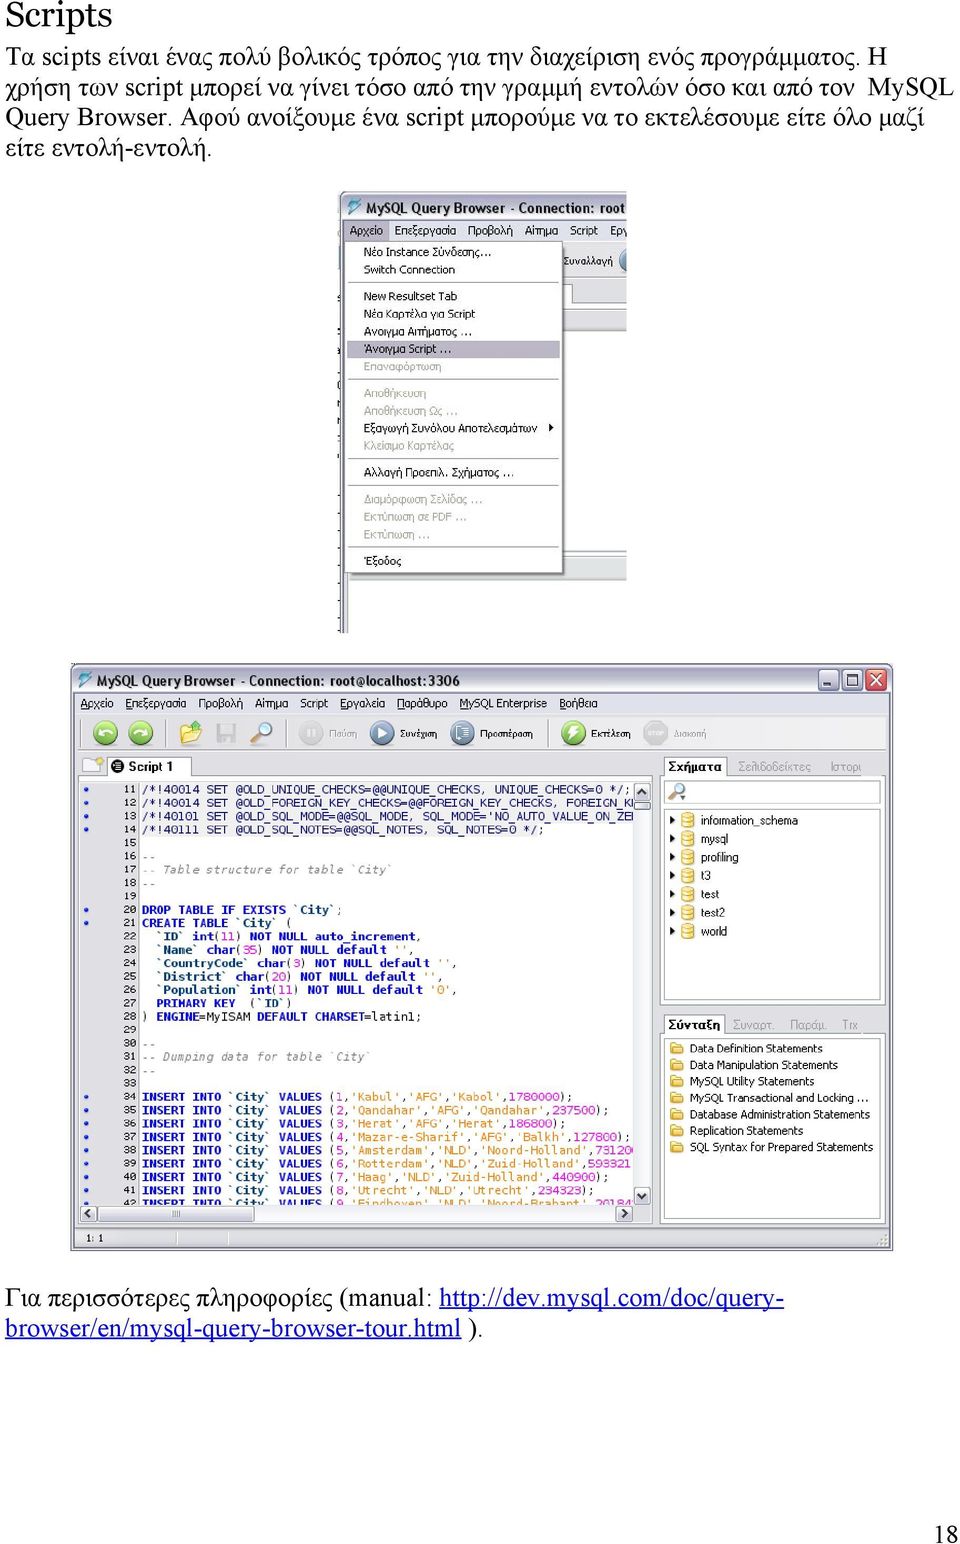
Task: Click the Replication Statements folder icon
Action: coord(677,1130)
